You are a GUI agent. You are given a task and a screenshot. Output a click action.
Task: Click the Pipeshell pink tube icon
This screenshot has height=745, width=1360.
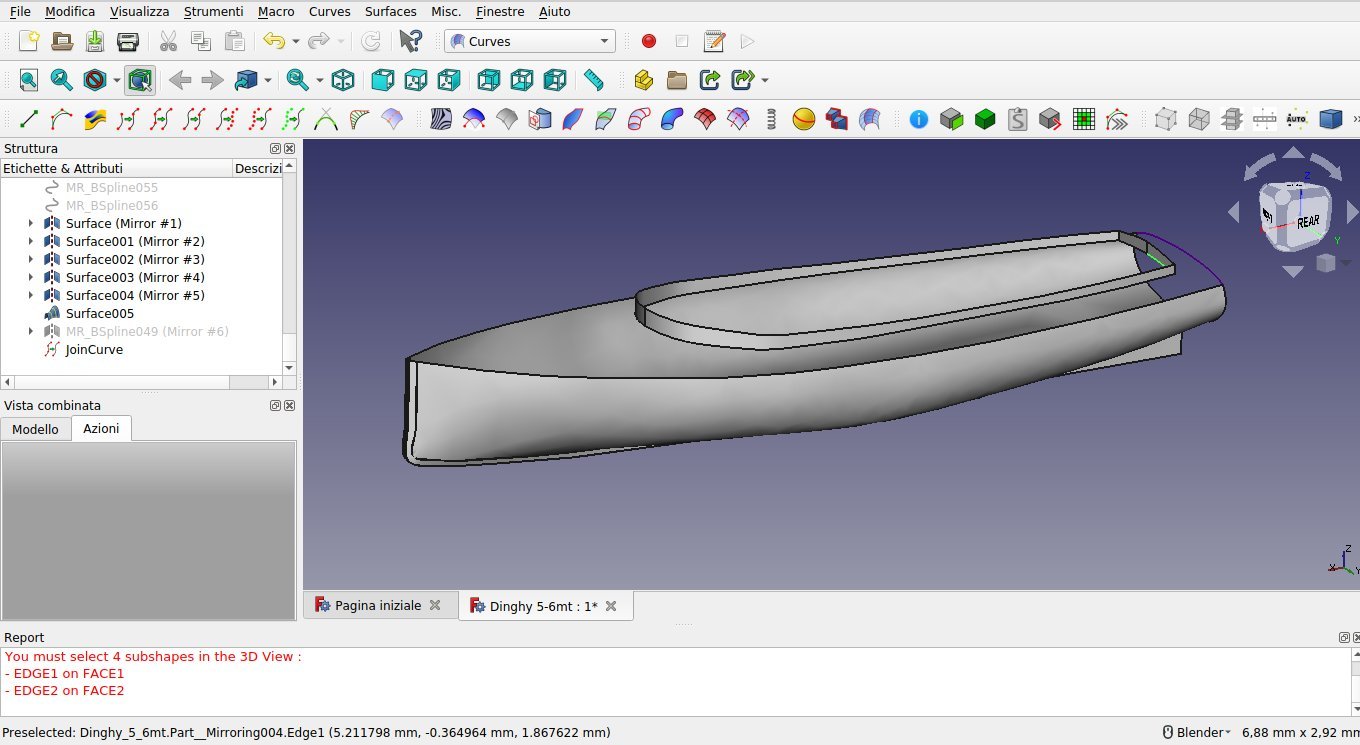pyautogui.click(x=639, y=119)
